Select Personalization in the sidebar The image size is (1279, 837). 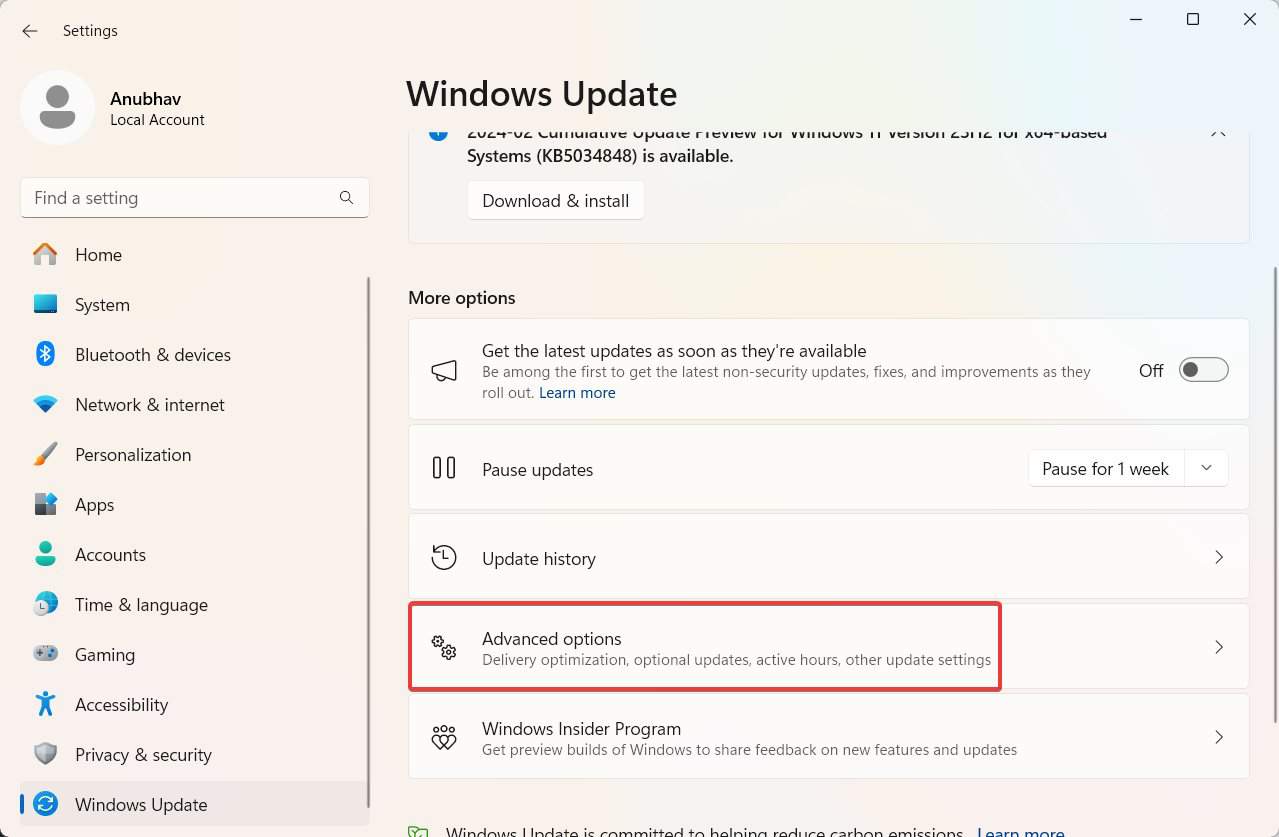pyautogui.click(x=132, y=455)
